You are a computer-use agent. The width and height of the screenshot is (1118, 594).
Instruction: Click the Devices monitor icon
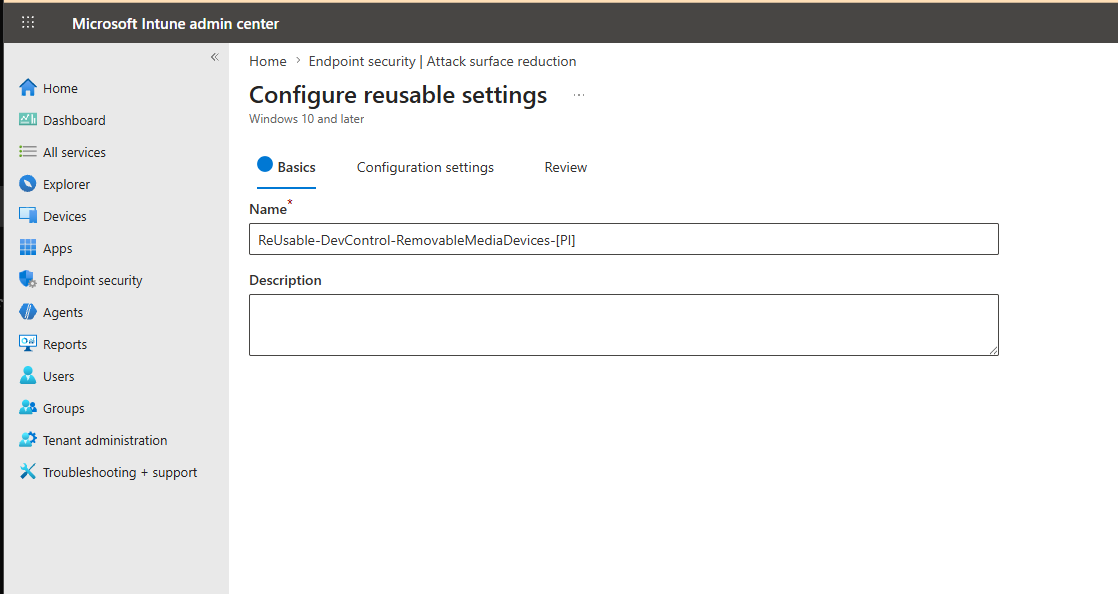[28, 215]
